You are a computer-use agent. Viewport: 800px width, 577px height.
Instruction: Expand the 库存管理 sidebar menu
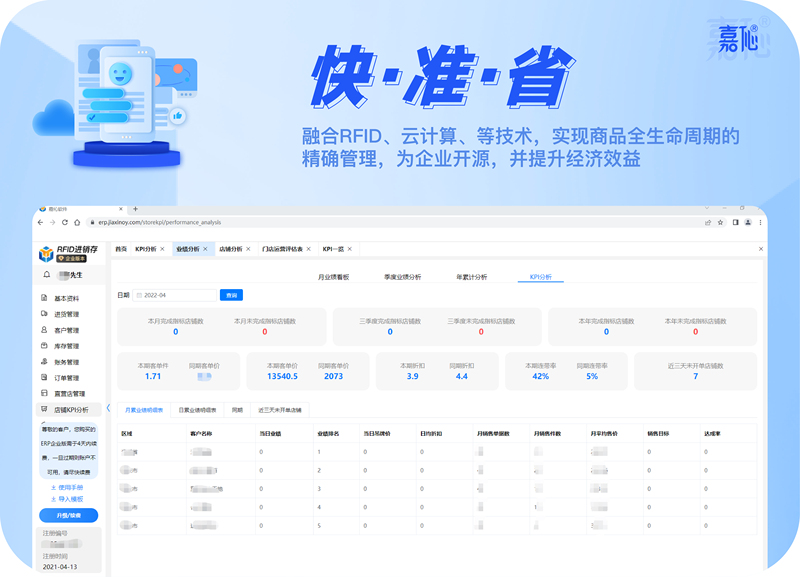point(68,345)
